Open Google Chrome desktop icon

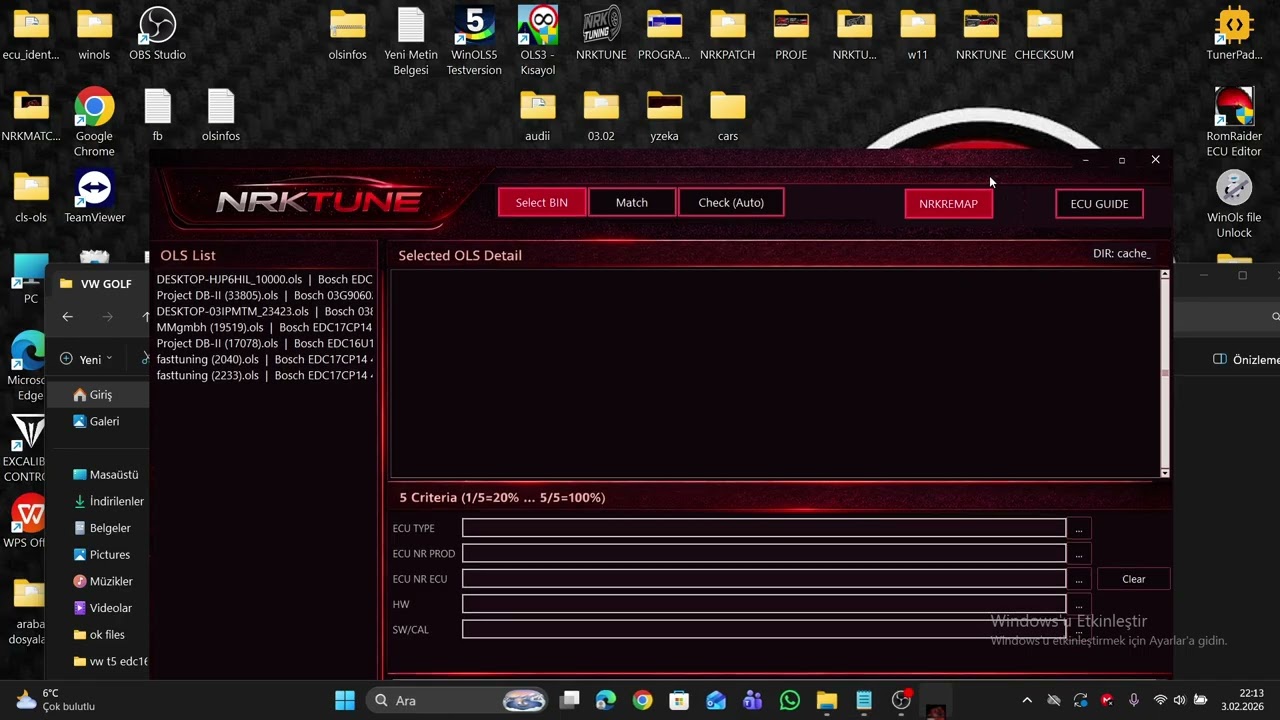pos(94,122)
